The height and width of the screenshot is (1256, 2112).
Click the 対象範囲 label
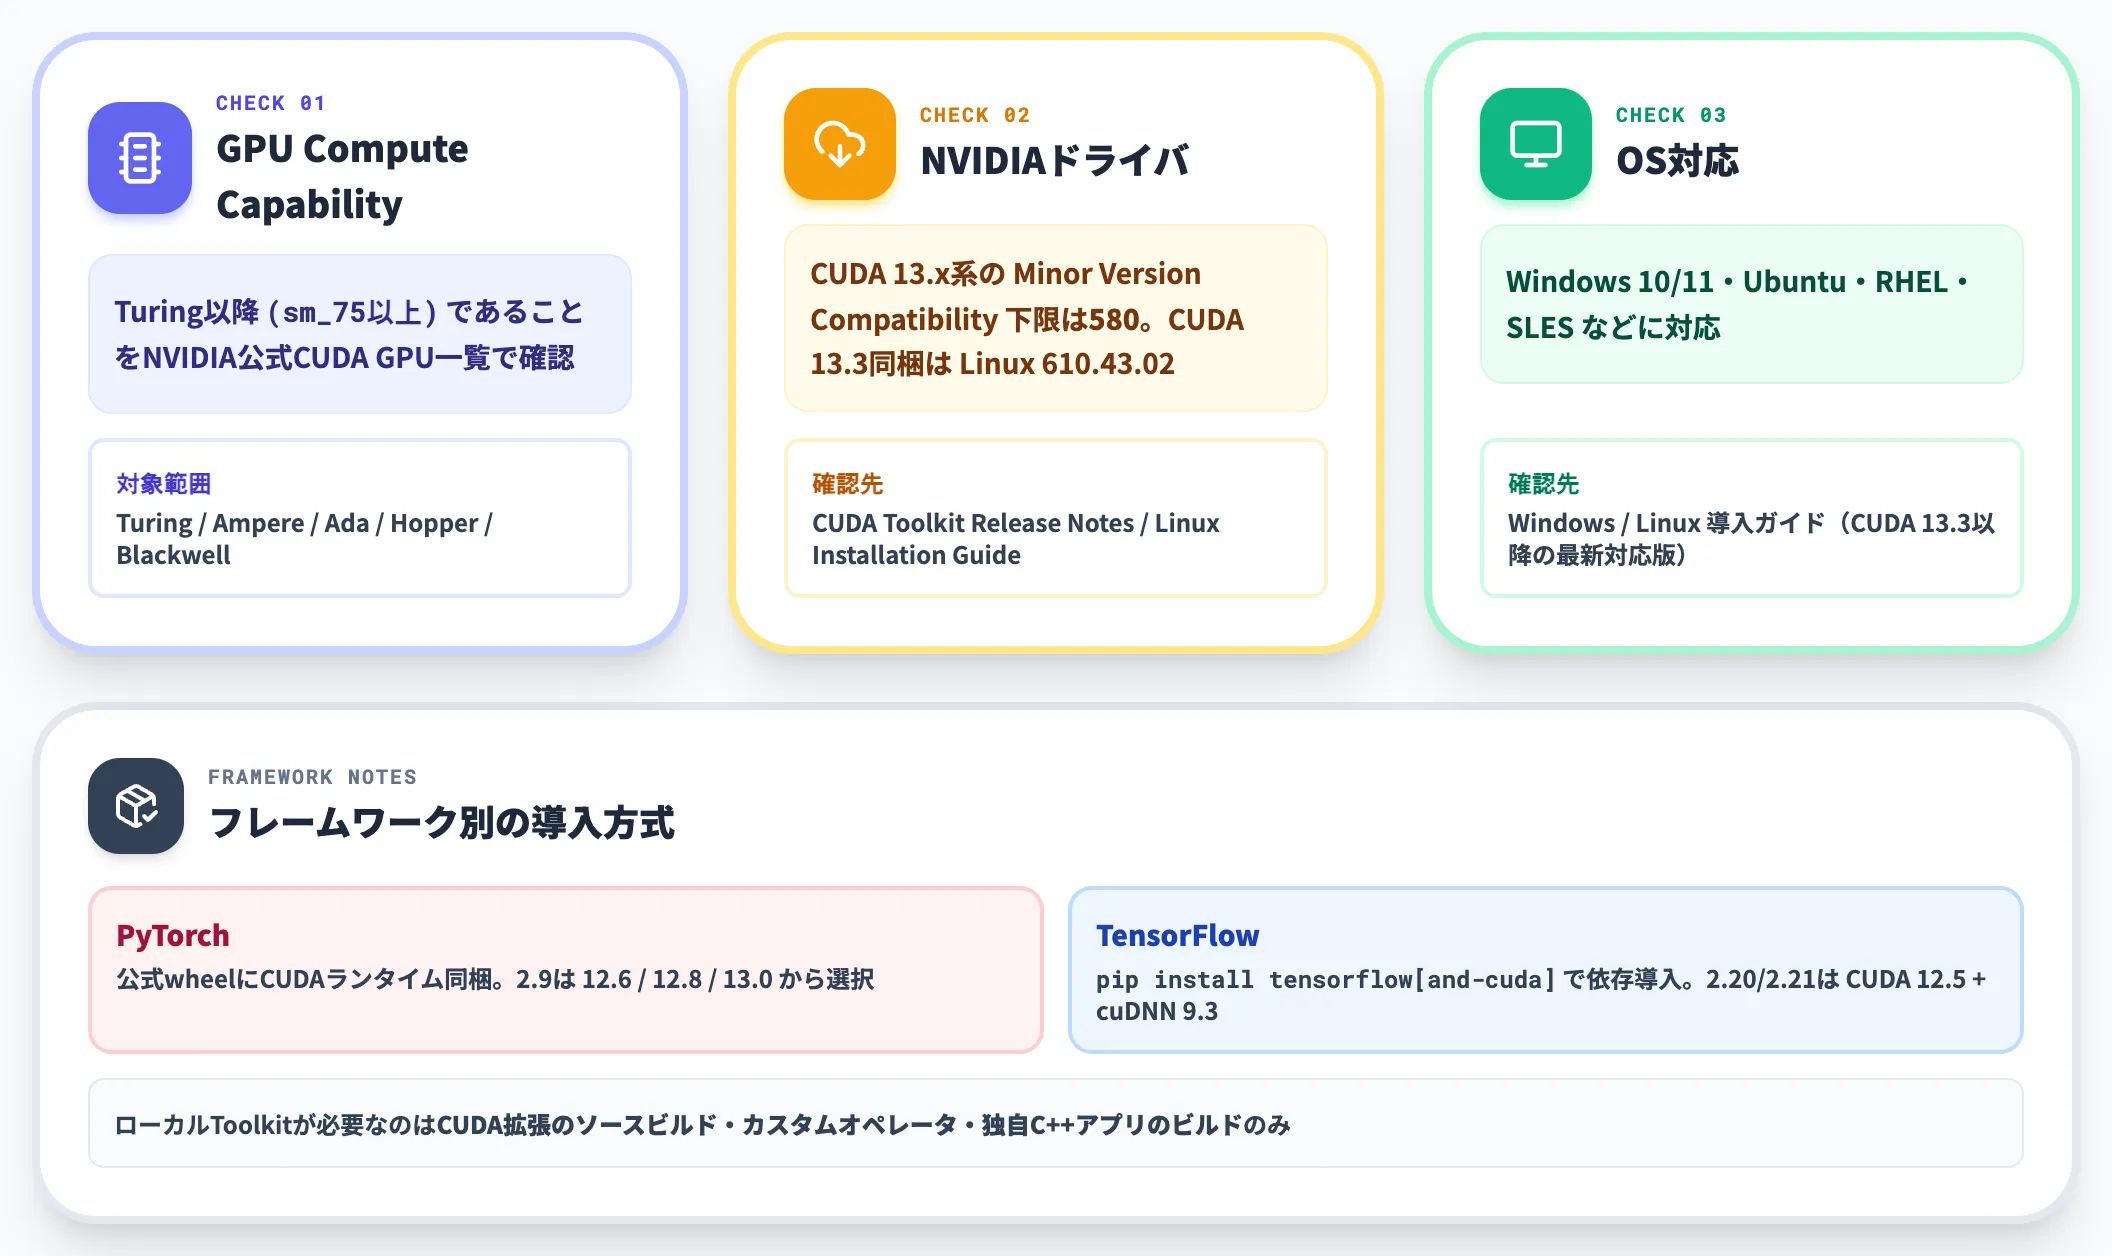click(164, 484)
